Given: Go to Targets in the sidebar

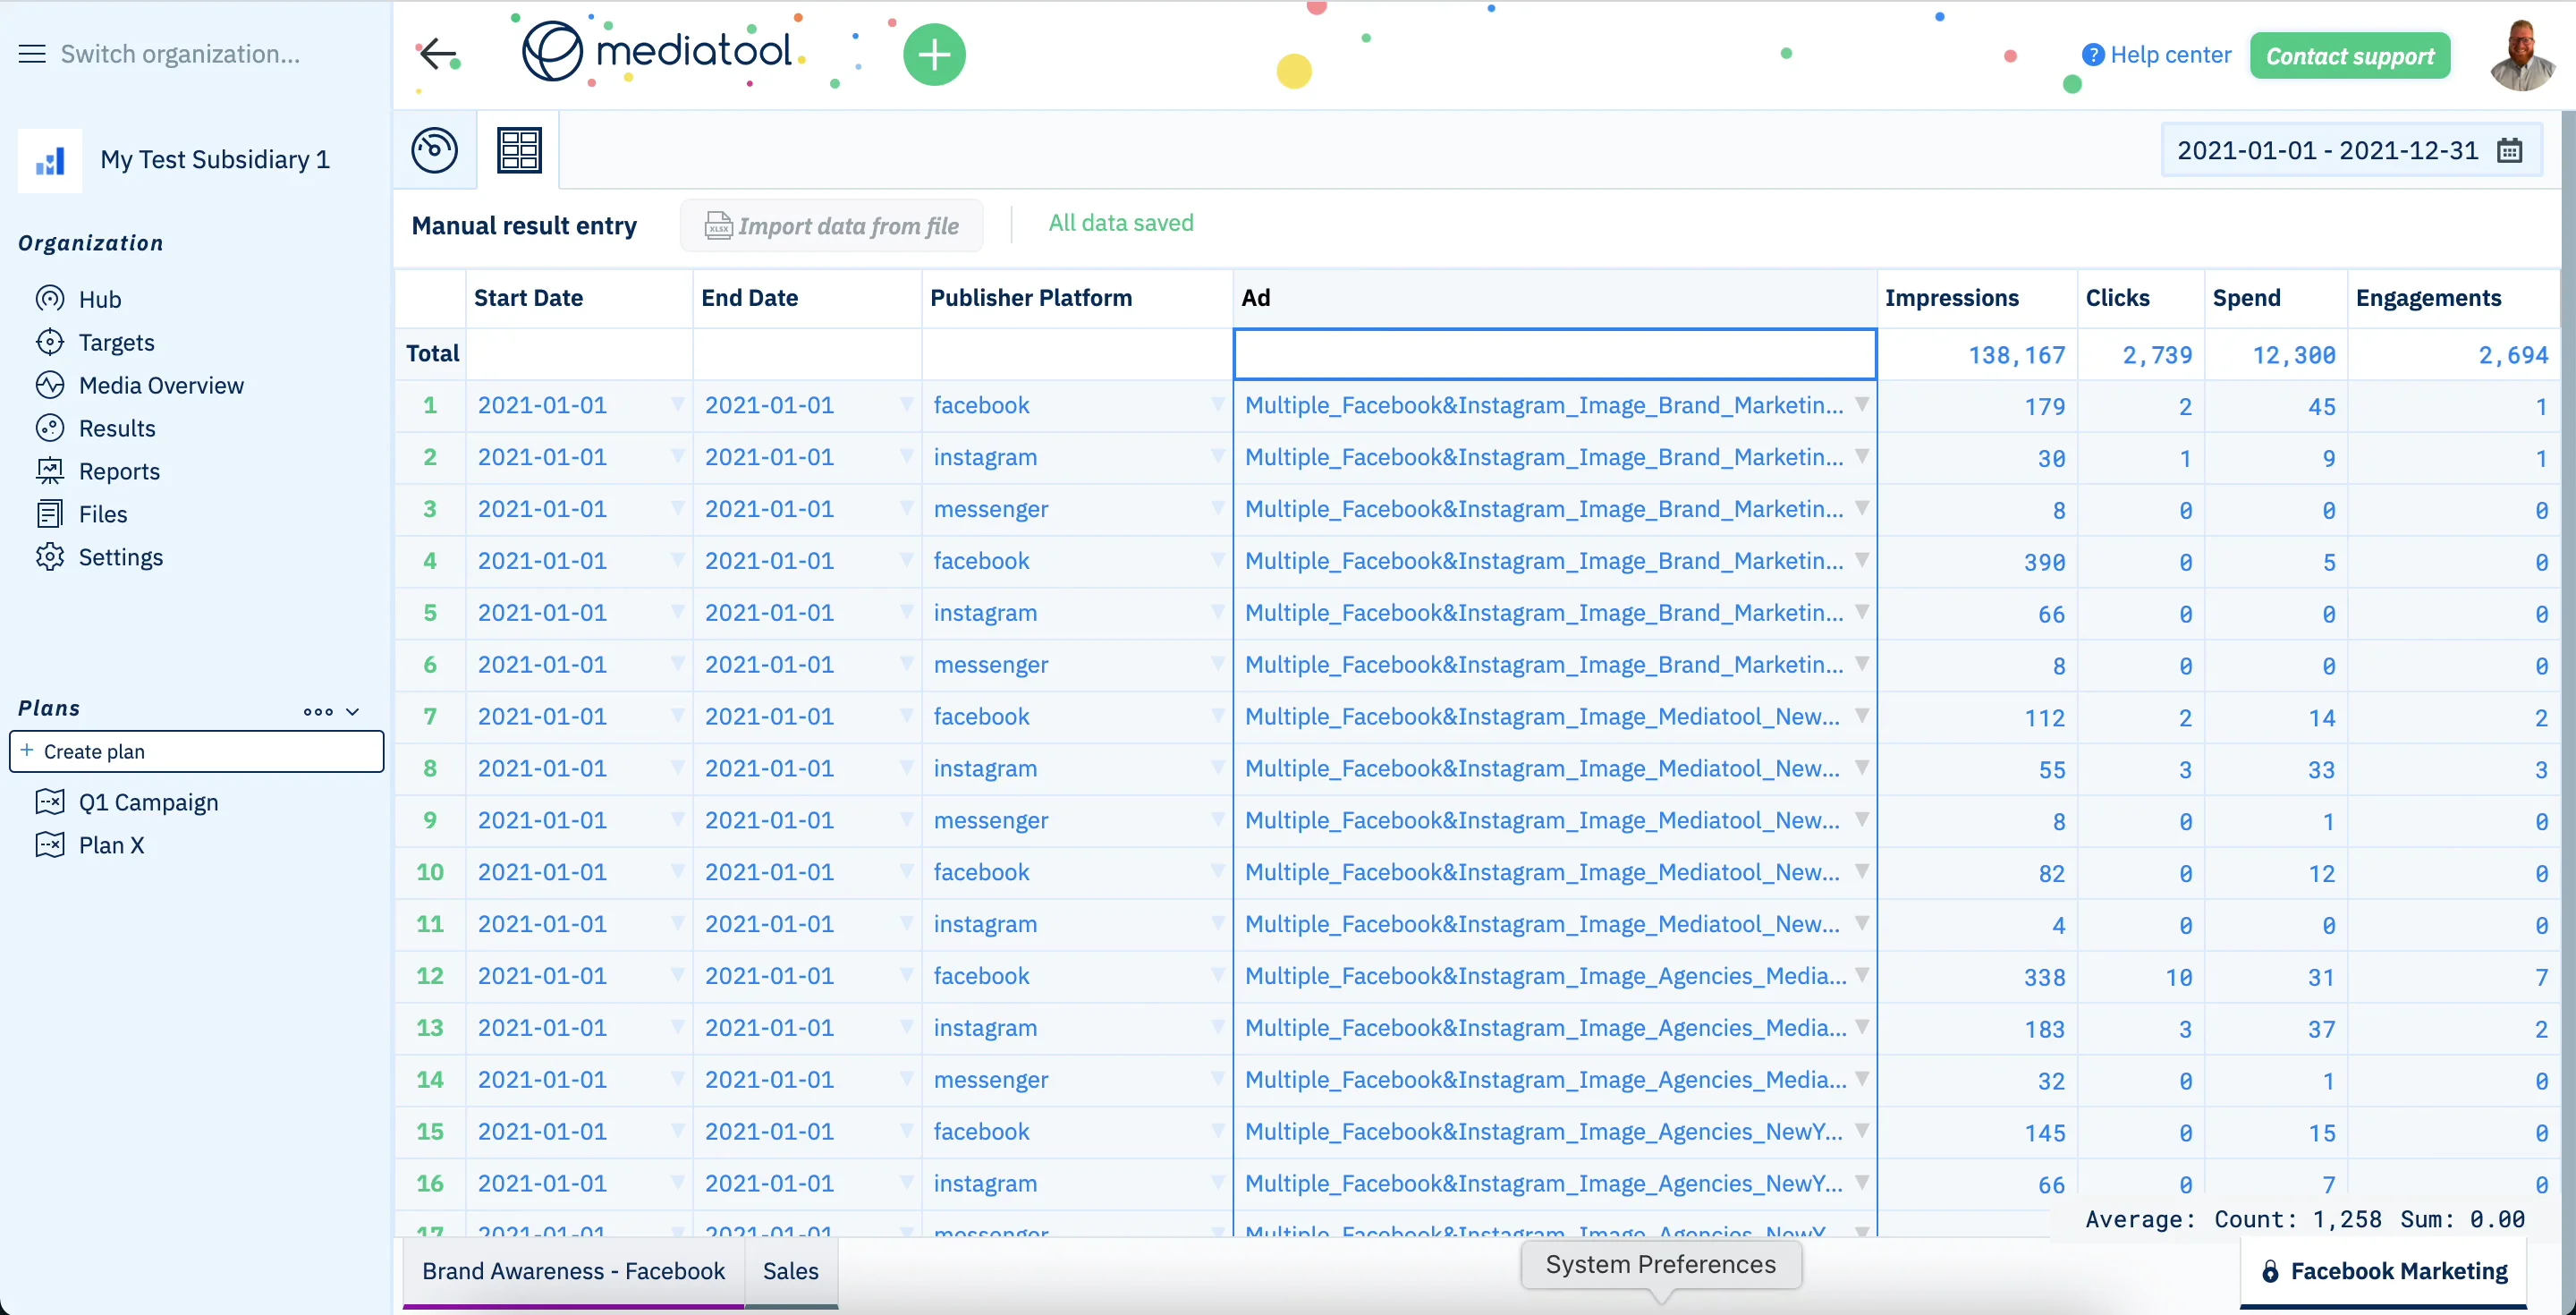Looking at the screenshot, I should (116, 342).
